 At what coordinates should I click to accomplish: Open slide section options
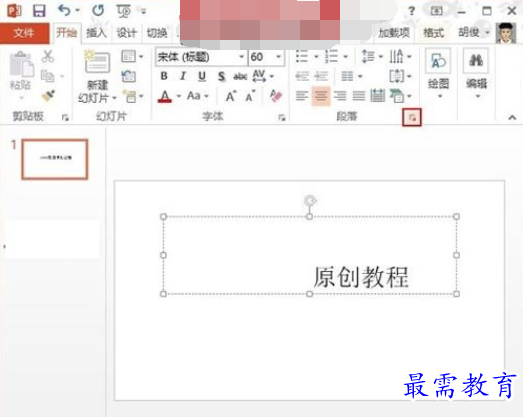(x=133, y=96)
